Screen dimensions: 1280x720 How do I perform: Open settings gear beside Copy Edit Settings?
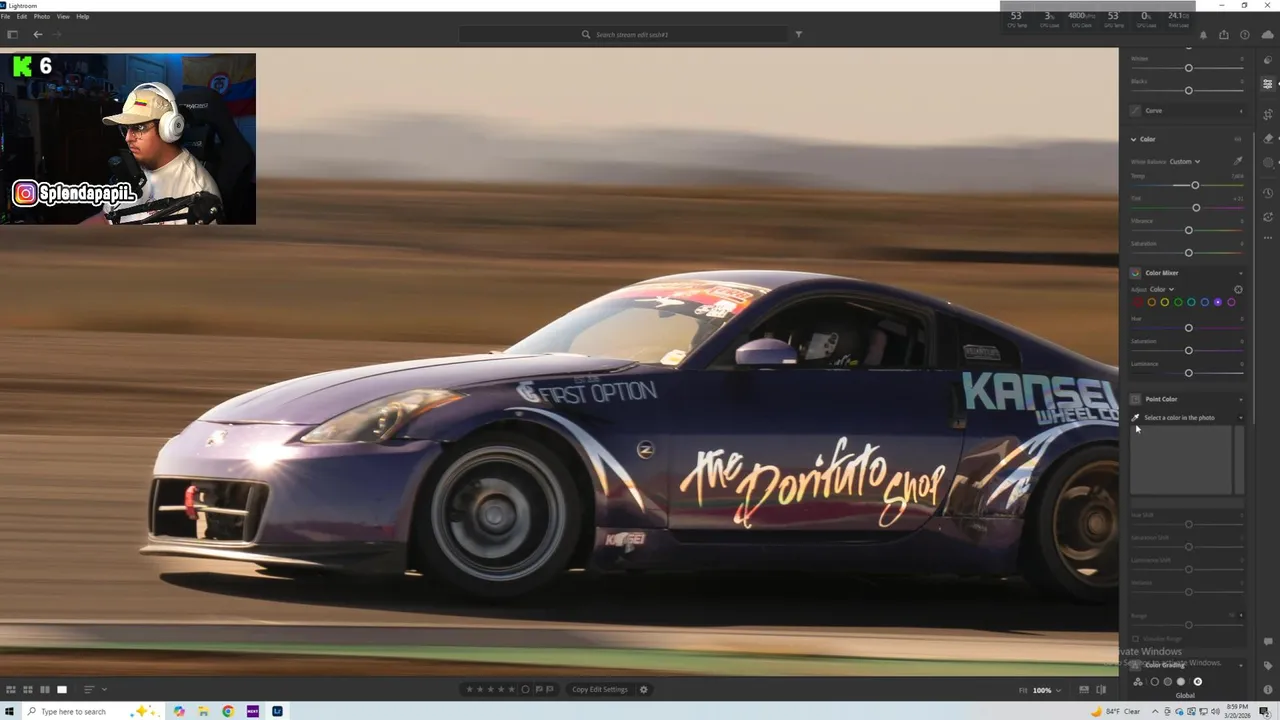tap(644, 689)
